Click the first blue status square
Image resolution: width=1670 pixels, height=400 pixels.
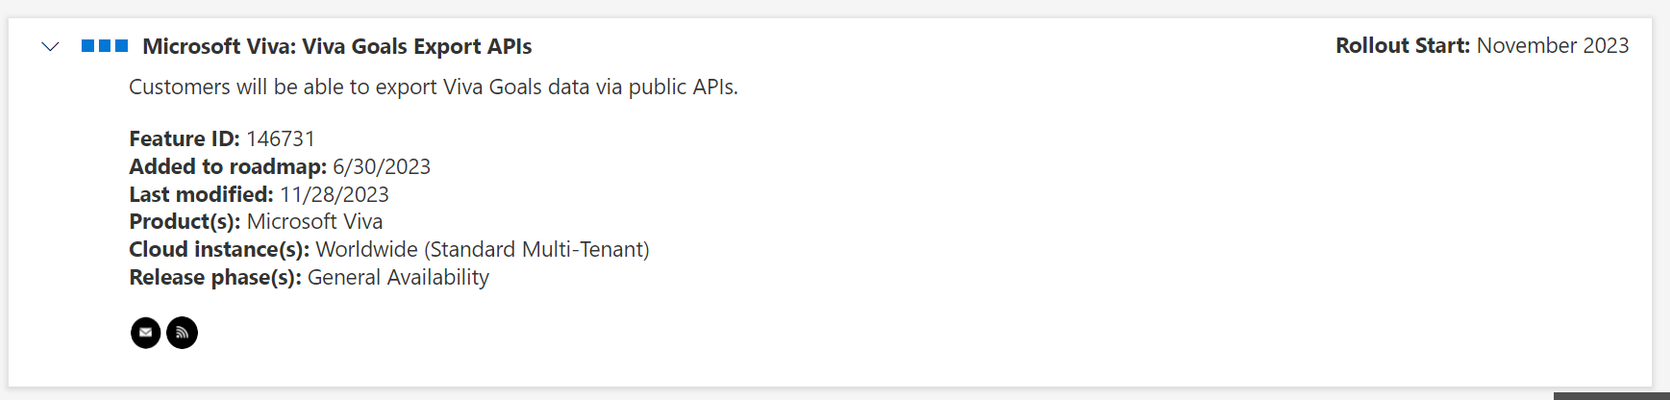coord(88,46)
